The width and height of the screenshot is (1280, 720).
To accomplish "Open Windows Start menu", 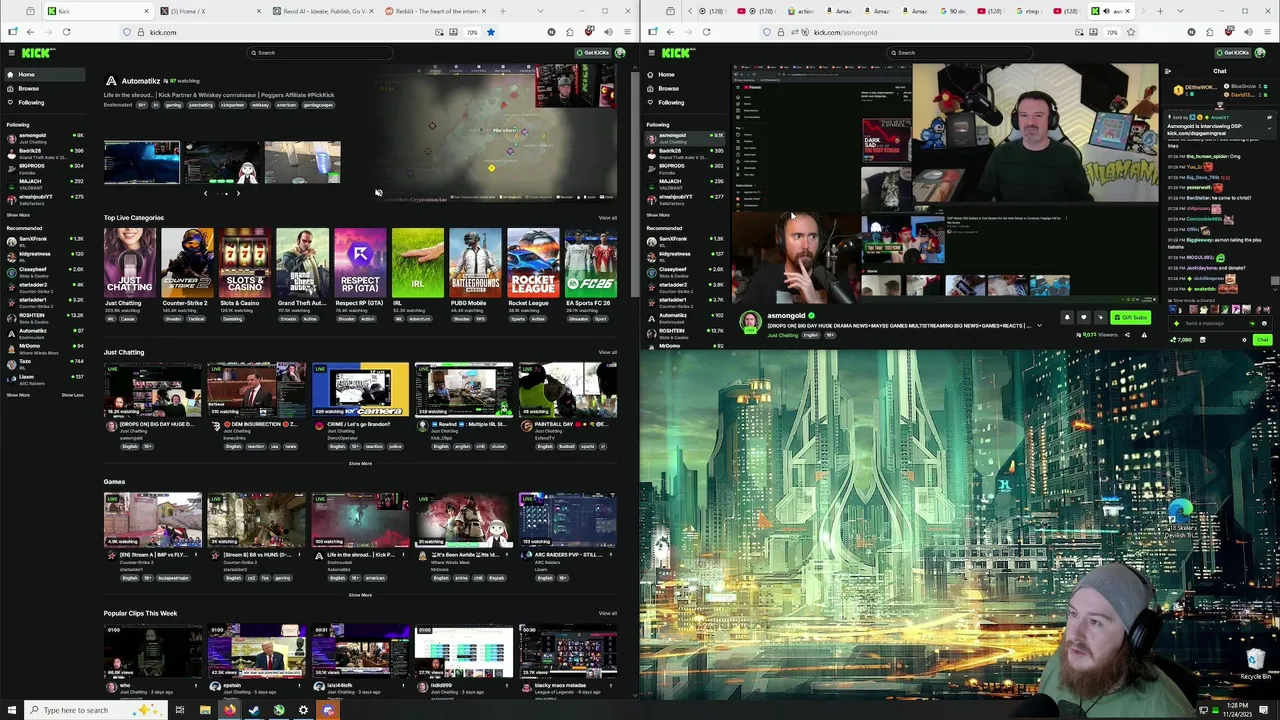I will pyautogui.click(x=12, y=710).
